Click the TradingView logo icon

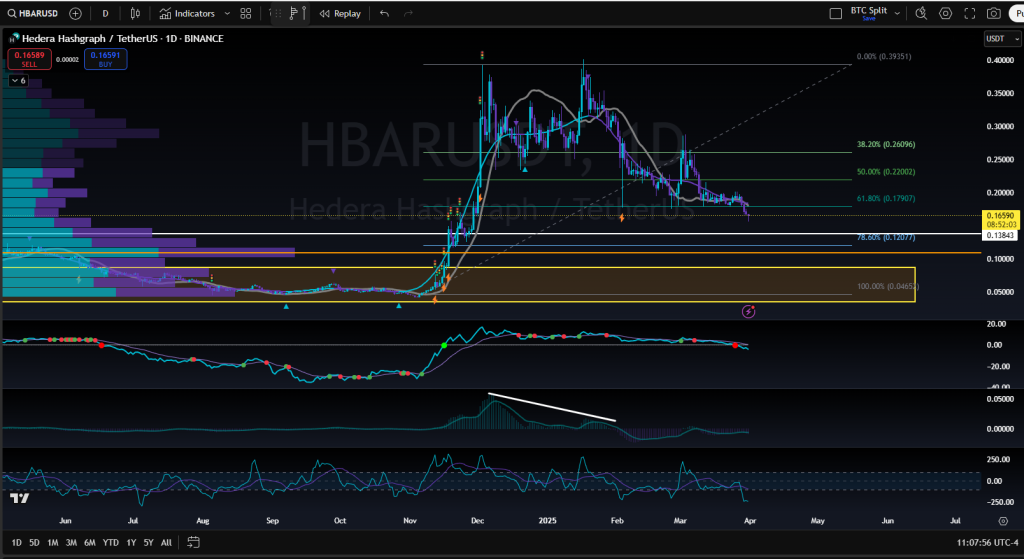[x=20, y=498]
